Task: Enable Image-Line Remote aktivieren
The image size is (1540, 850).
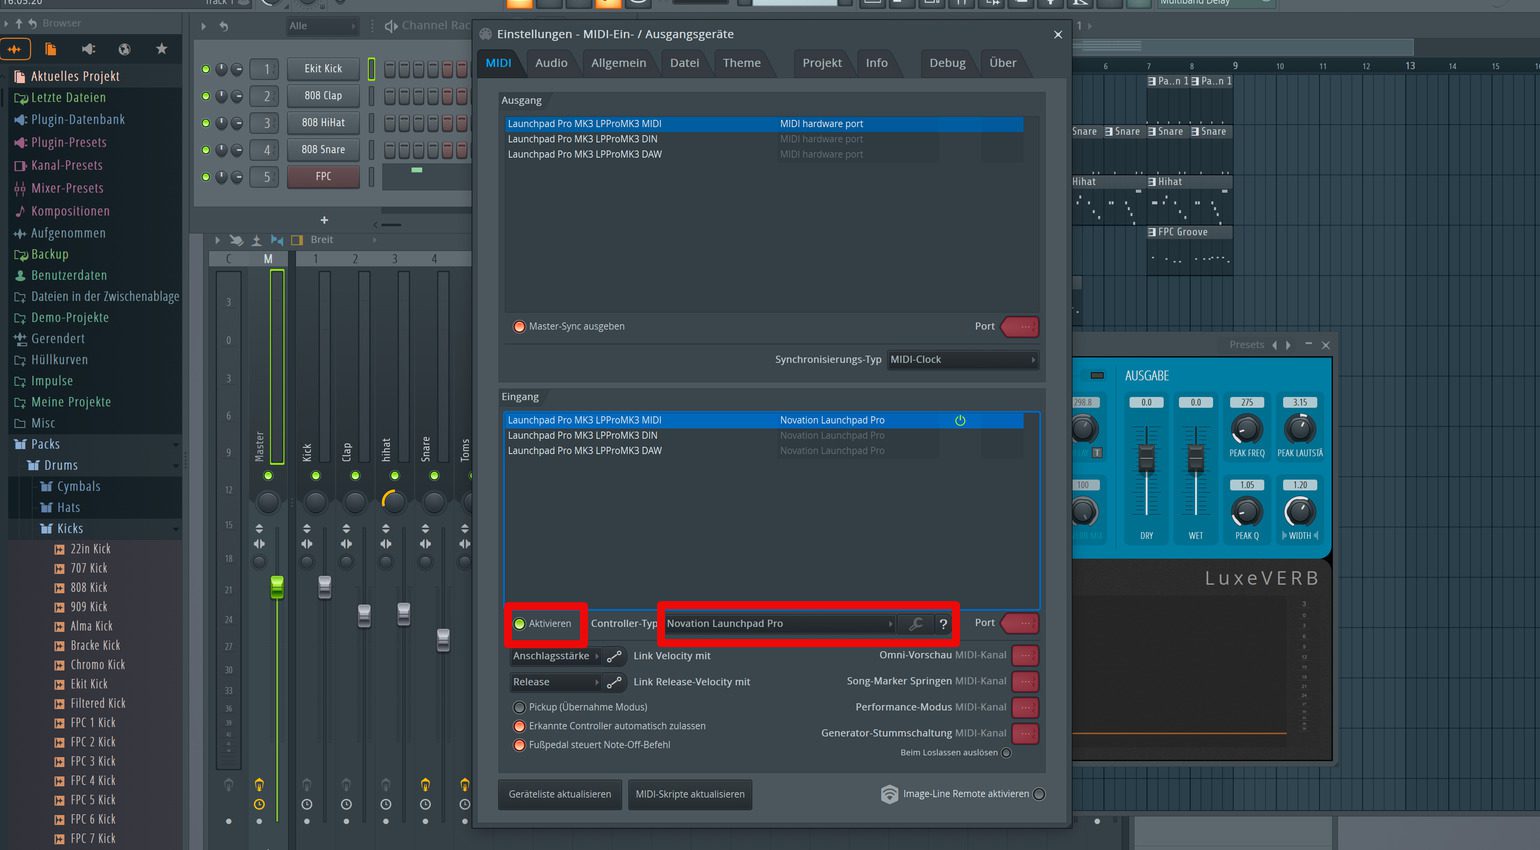Action: 1039,794
